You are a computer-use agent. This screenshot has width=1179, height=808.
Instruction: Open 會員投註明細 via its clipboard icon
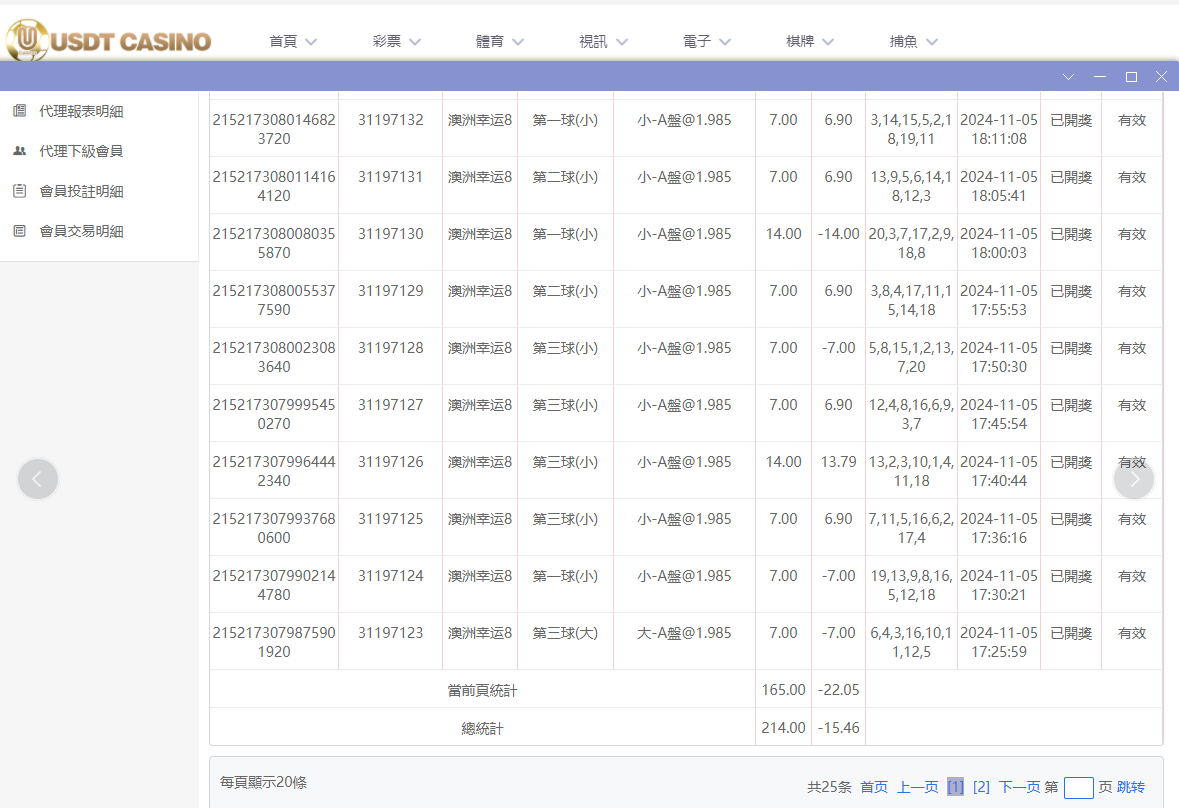pos(17,191)
